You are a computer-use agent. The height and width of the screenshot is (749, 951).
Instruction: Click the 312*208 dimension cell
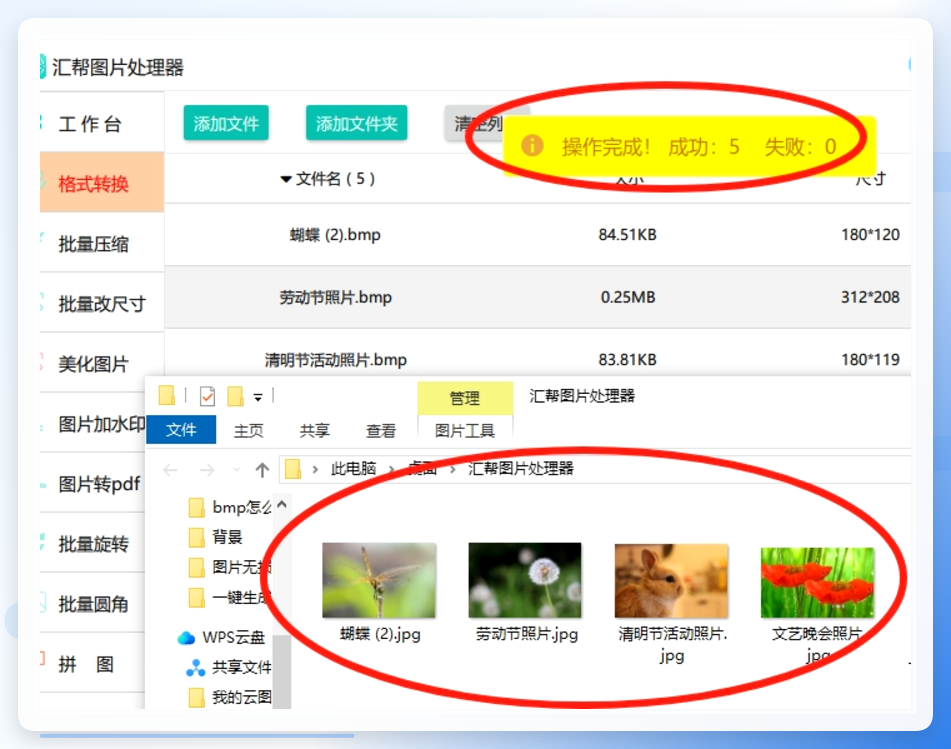pos(870,297)
